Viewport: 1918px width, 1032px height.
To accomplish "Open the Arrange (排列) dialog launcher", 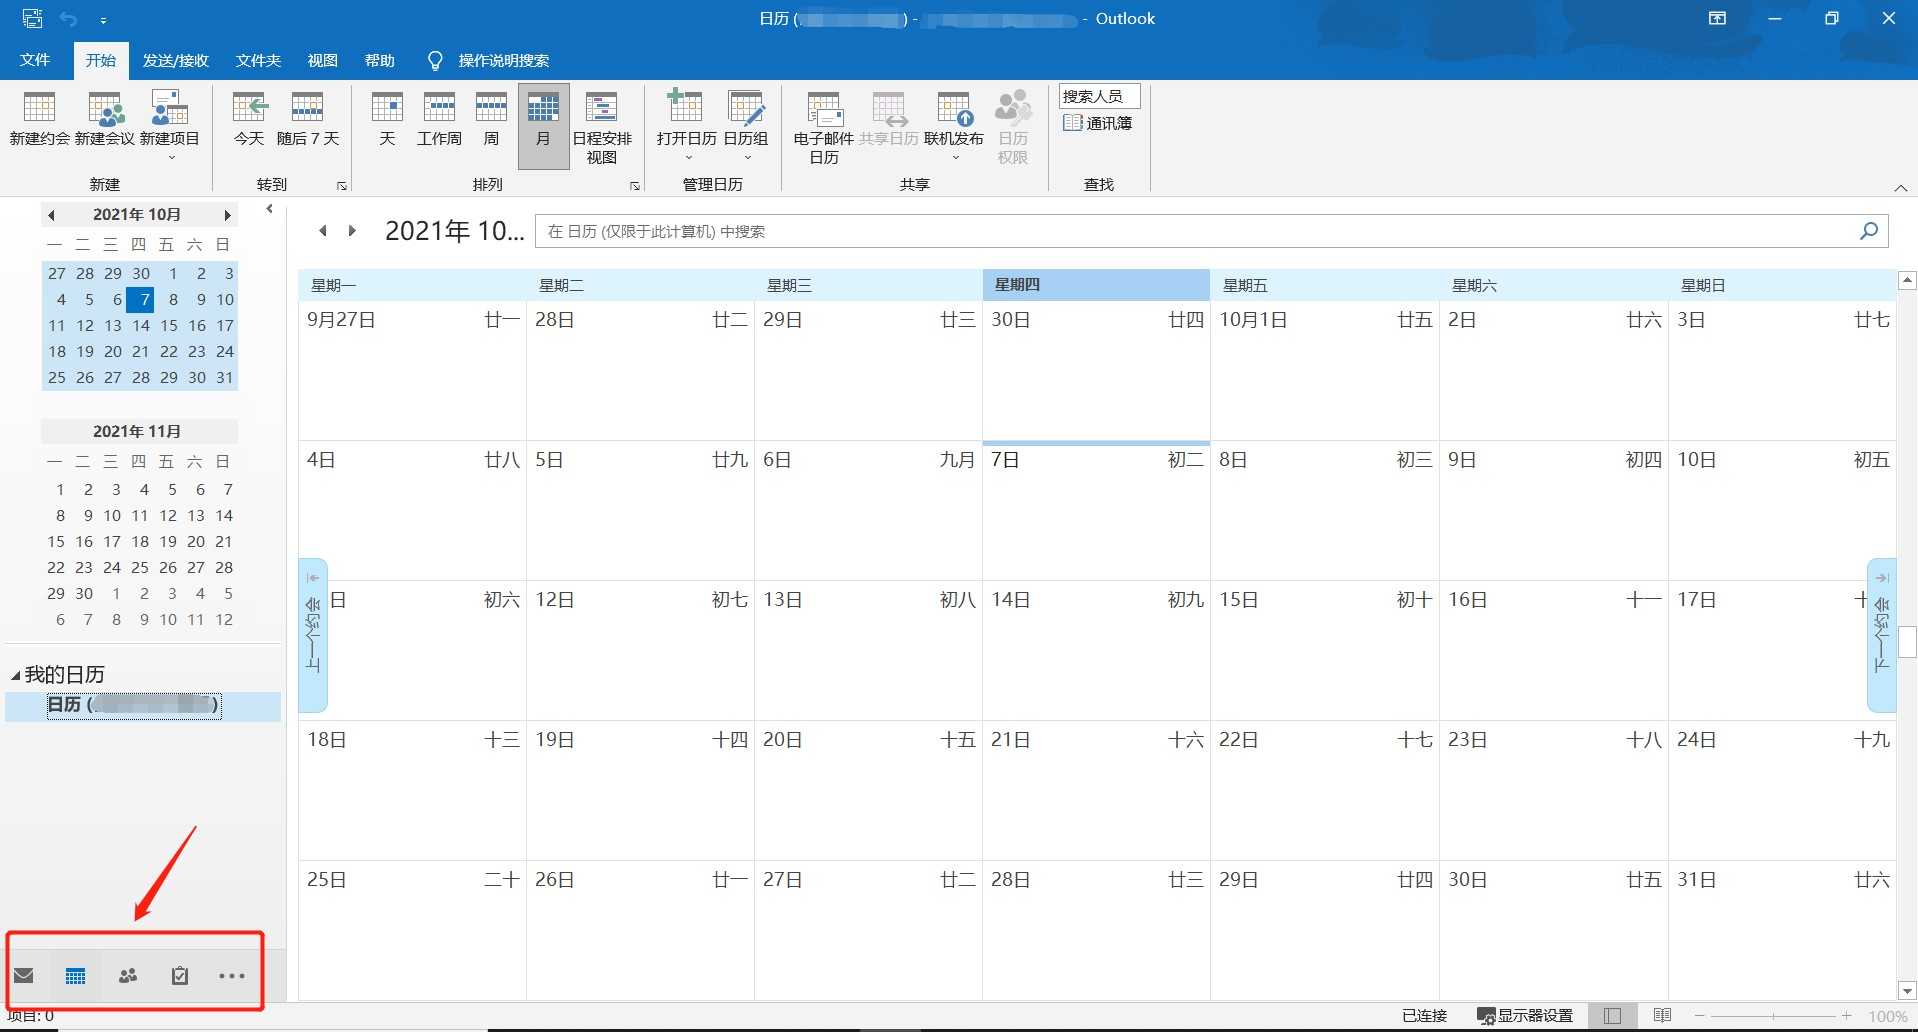I will point(634,186).
